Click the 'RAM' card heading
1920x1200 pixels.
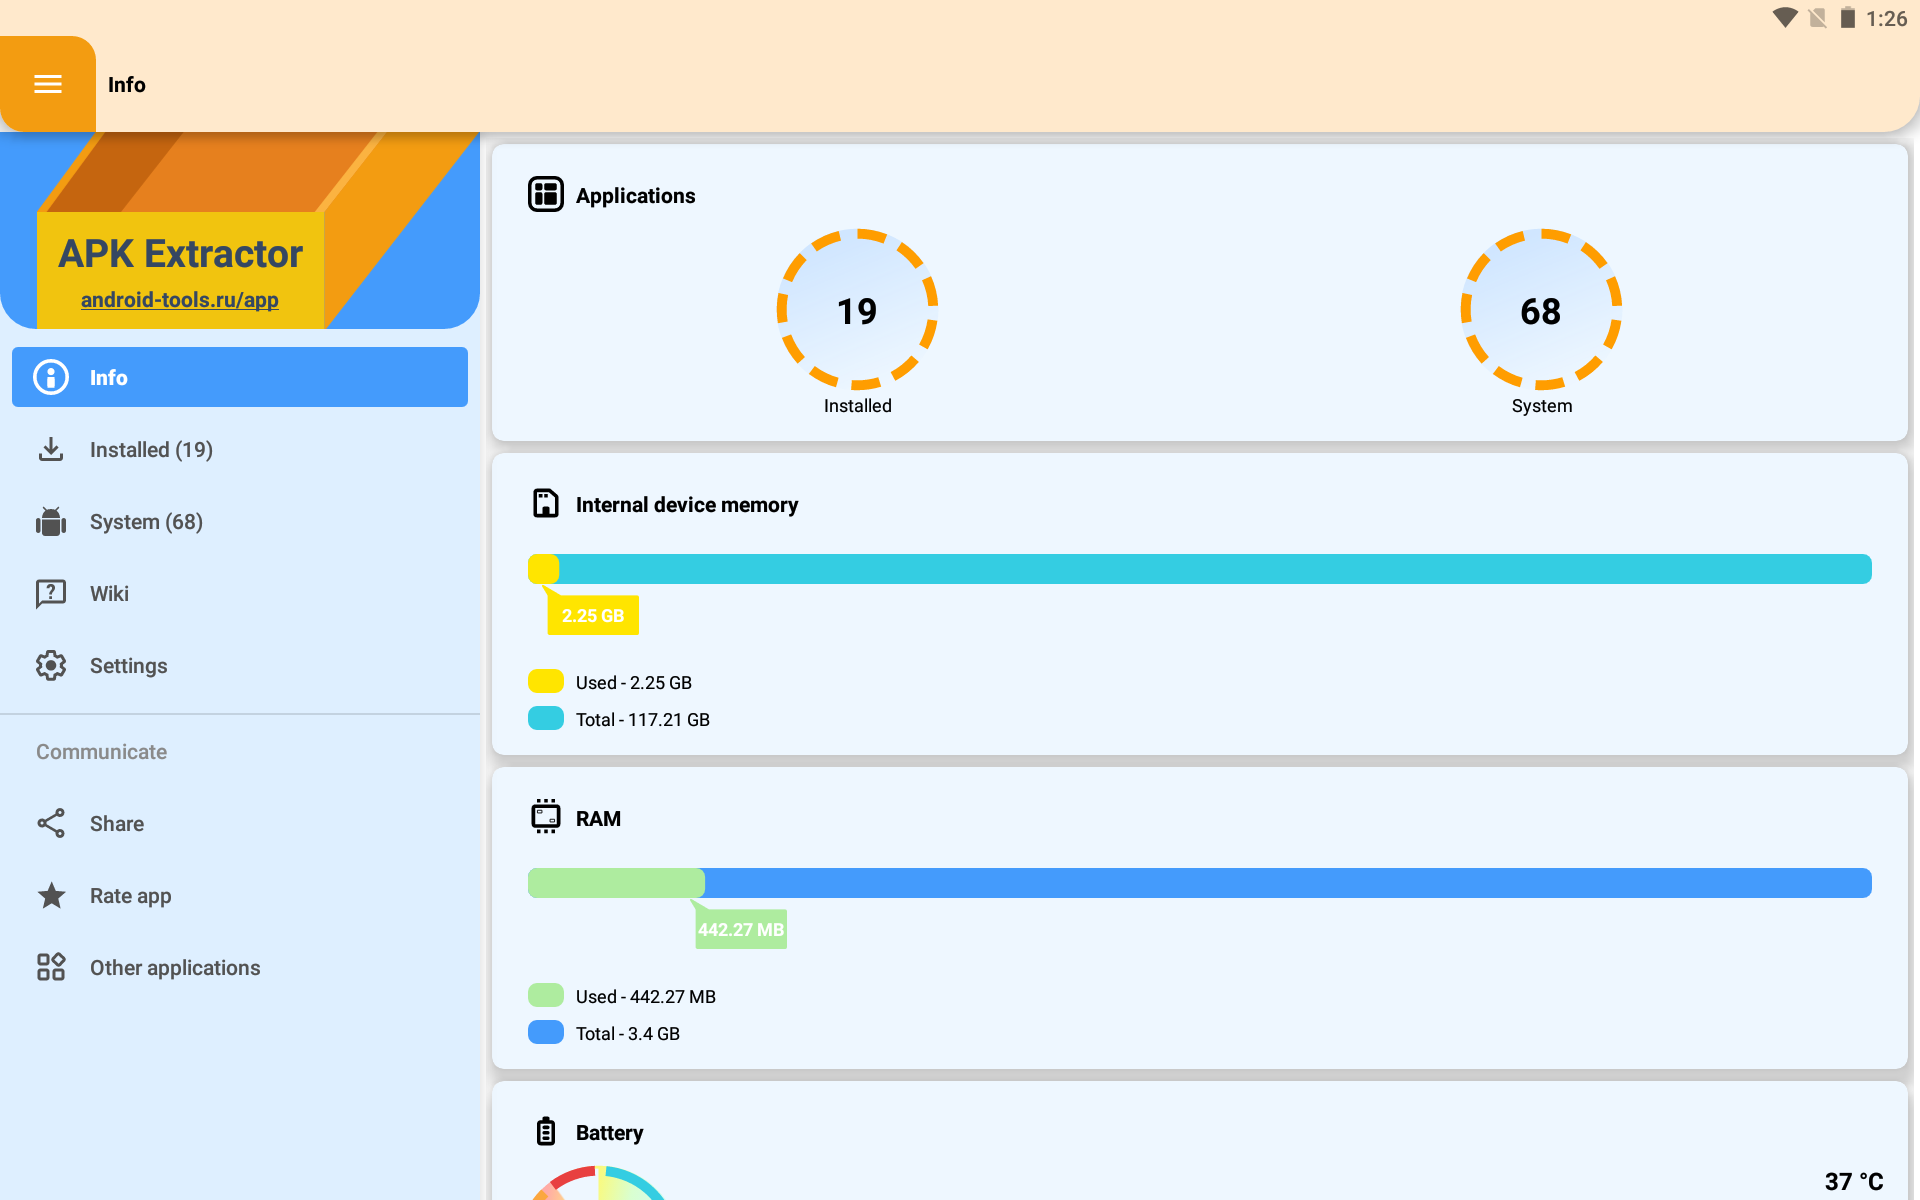click(598, 818)
